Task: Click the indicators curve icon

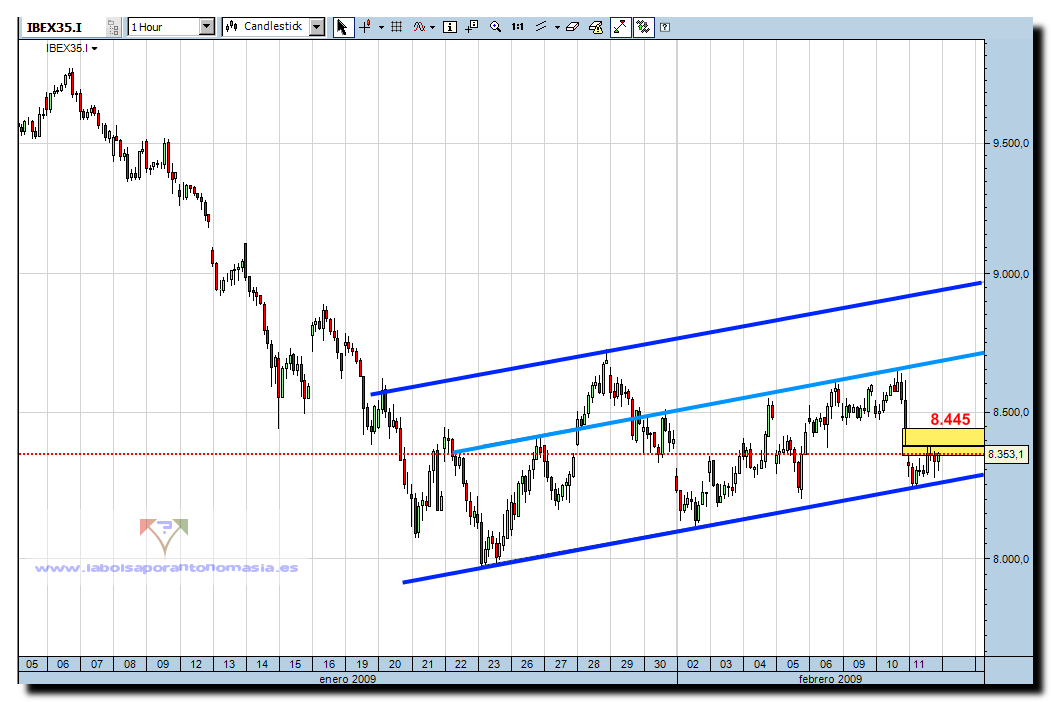Action: [419, 27]
